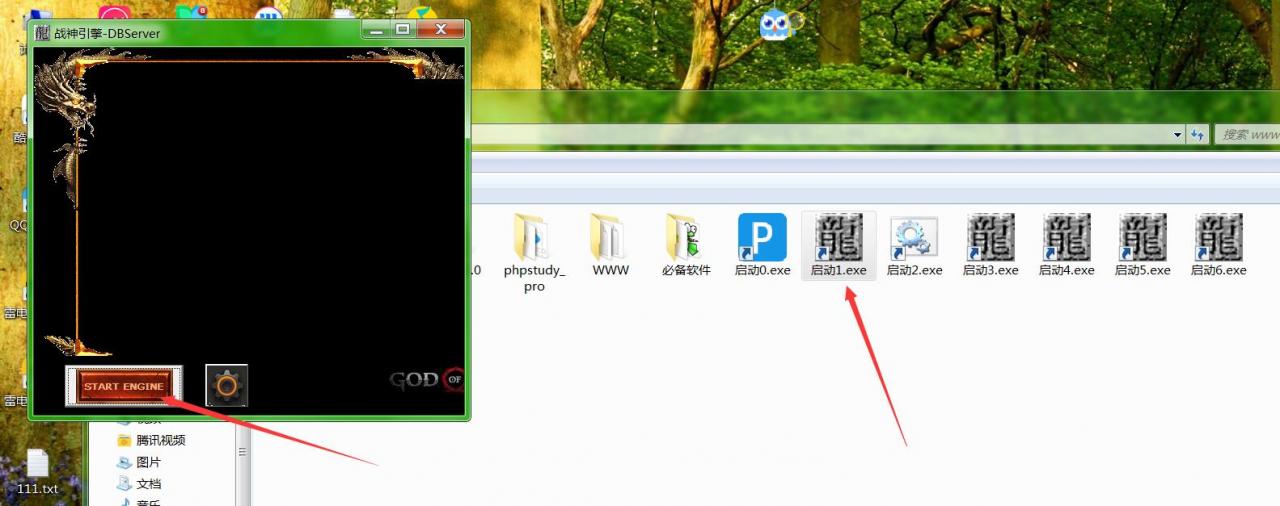Select the WWW folder in Explorer
1280x506 pixels.
pyautogui.click(x=610, y=245)
